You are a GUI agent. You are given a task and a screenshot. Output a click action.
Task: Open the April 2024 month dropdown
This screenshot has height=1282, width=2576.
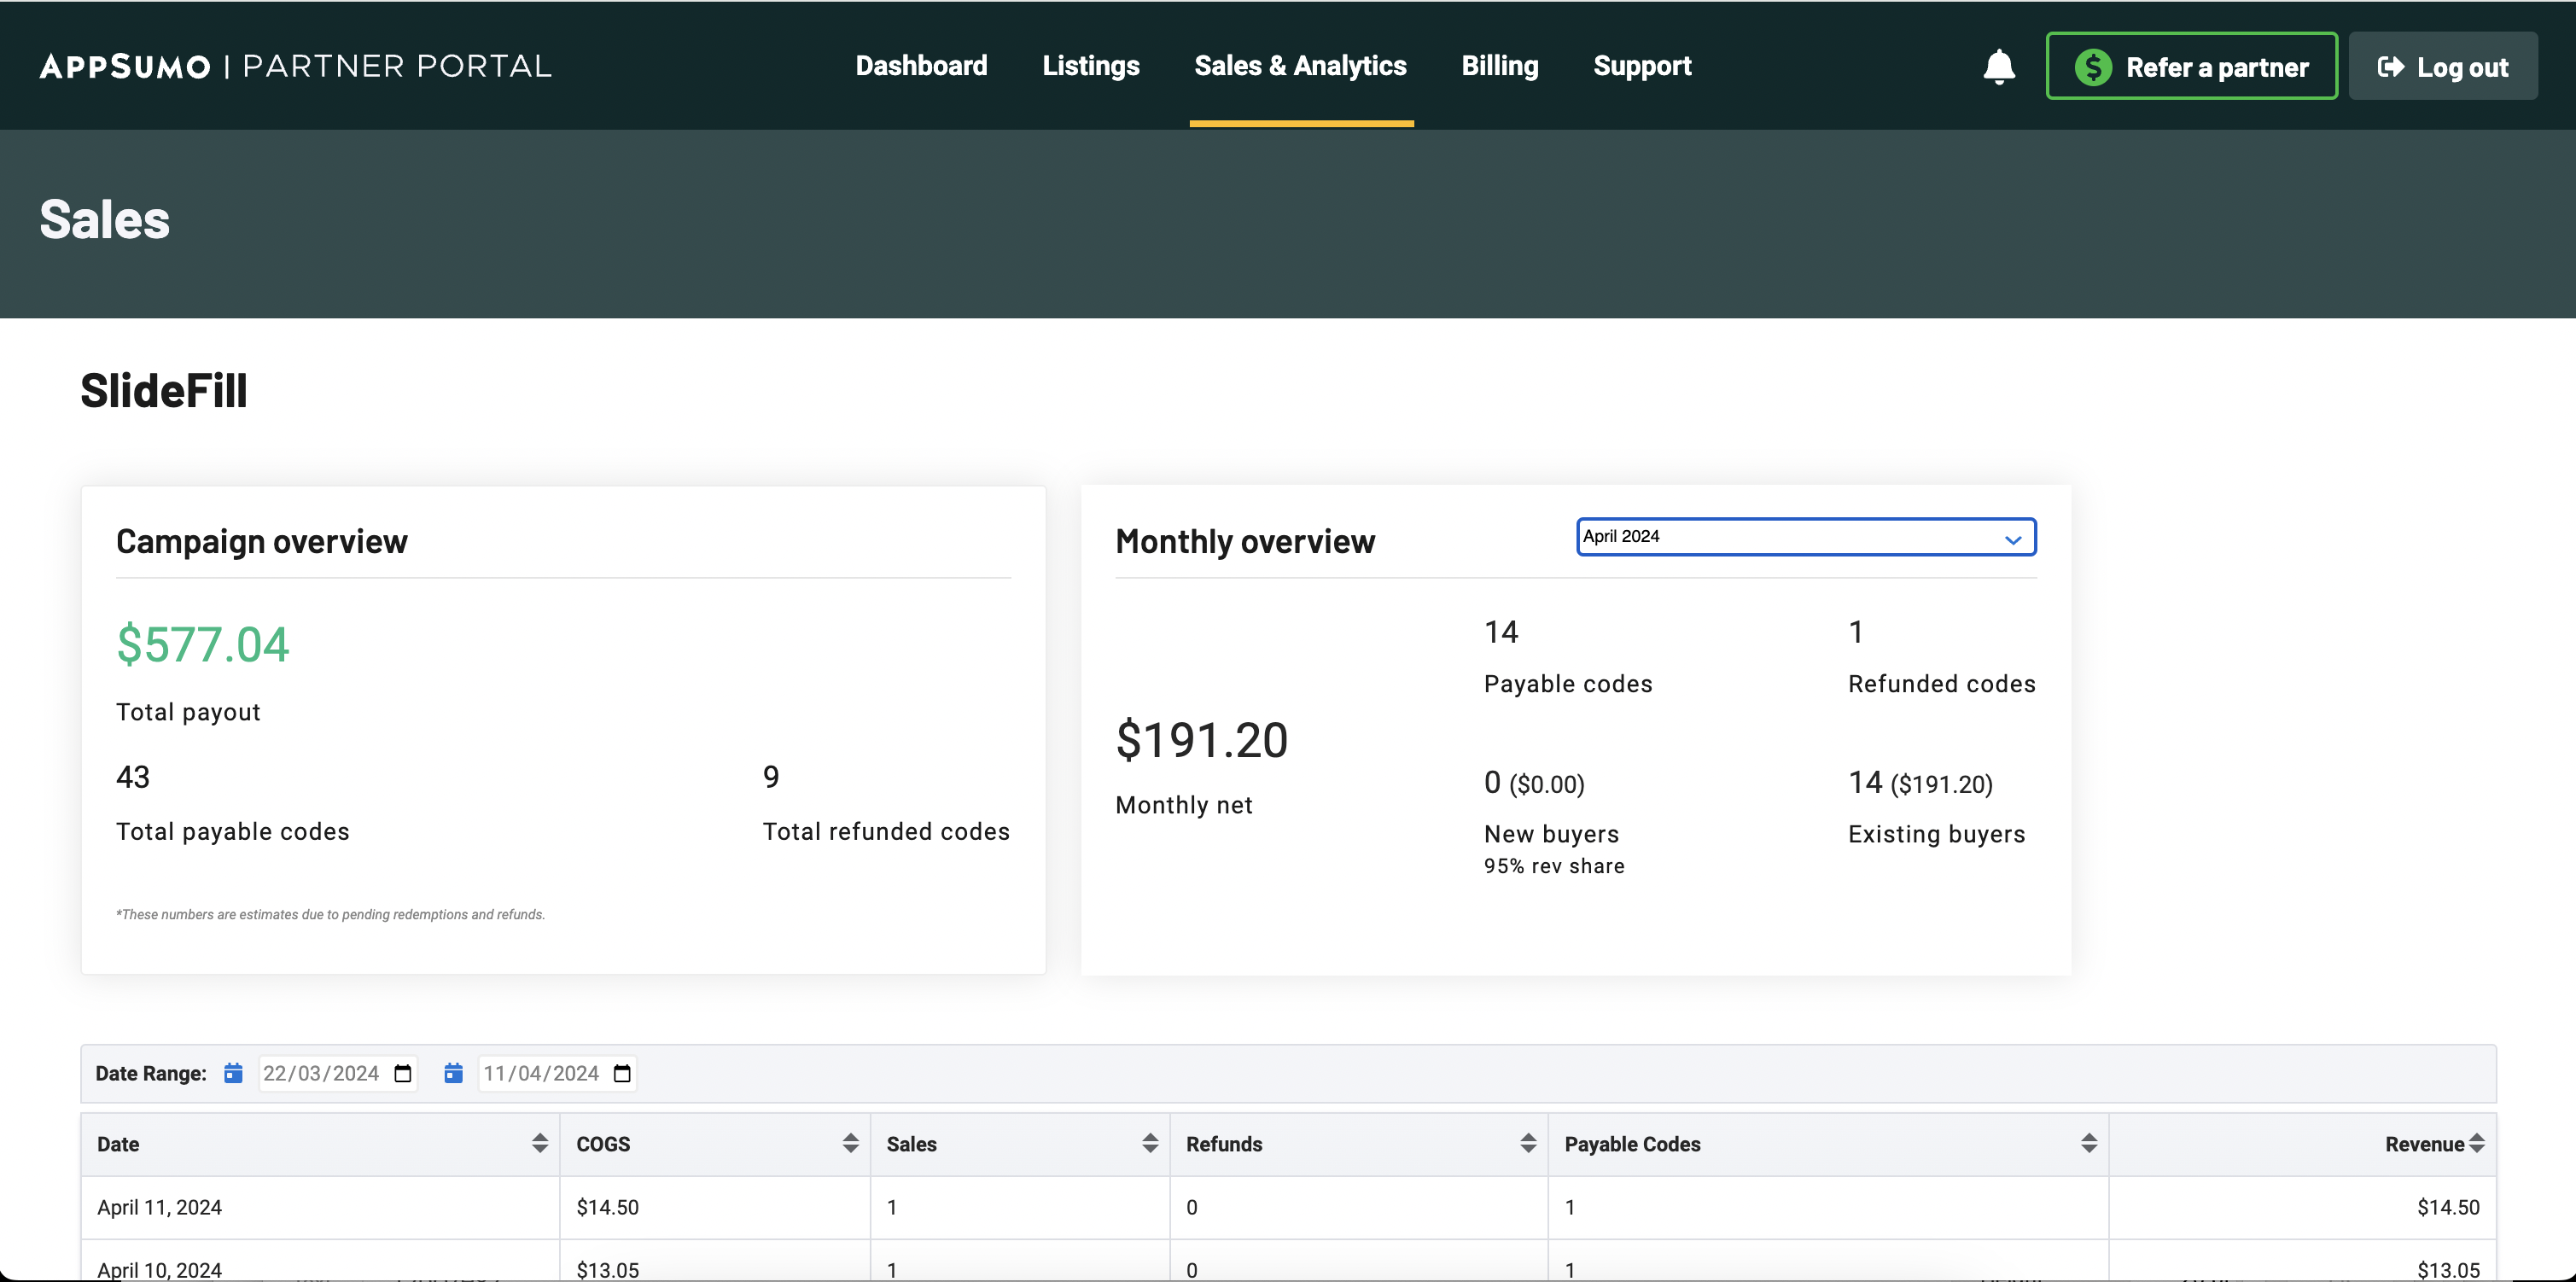[x=1806, y=537]
